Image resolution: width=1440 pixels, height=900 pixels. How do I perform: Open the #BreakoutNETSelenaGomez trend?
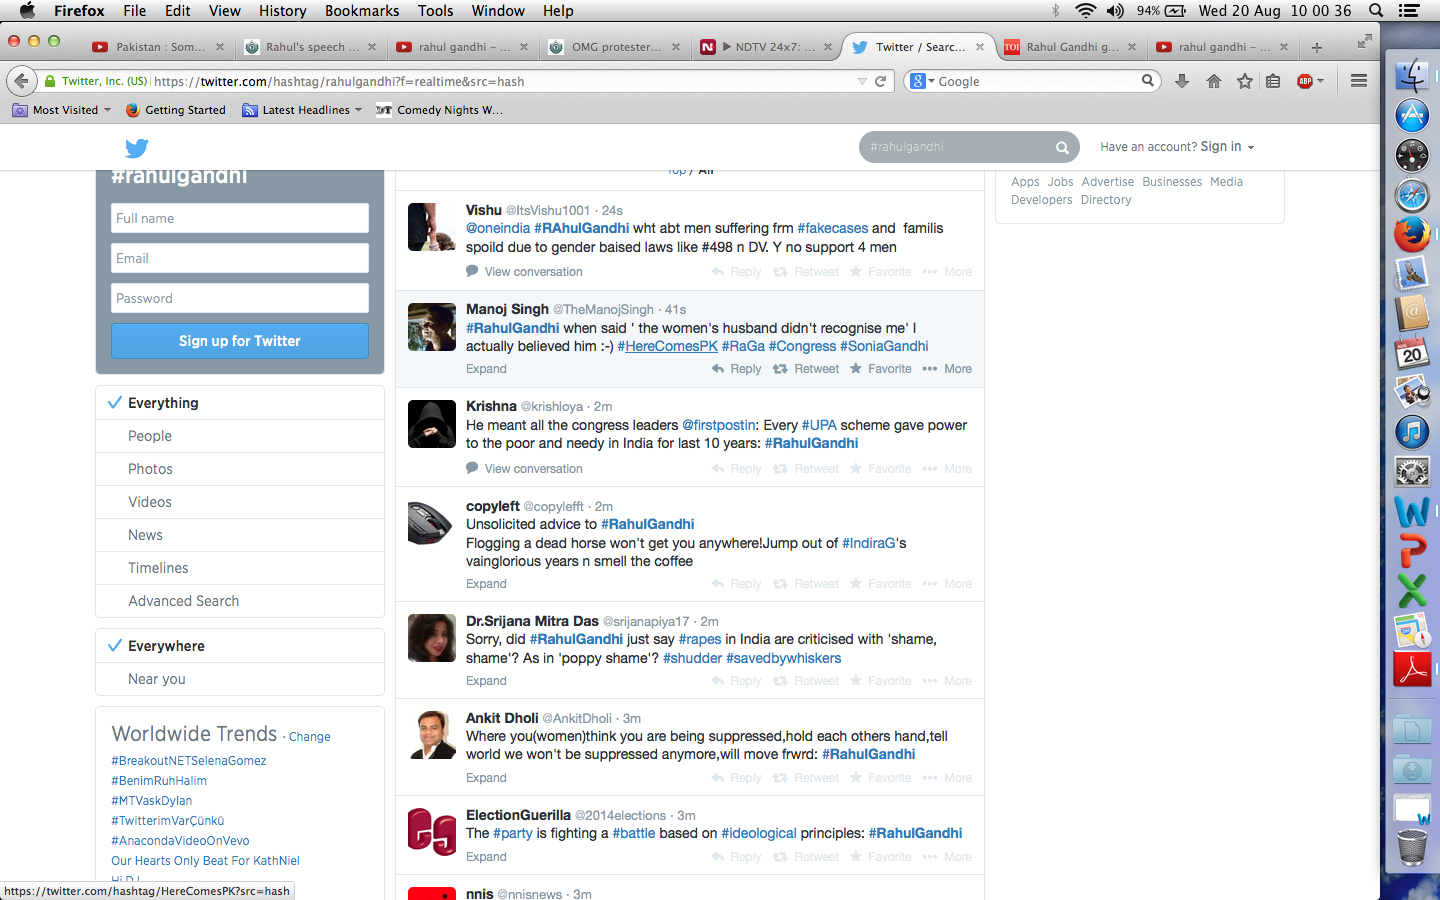[189, 761]
